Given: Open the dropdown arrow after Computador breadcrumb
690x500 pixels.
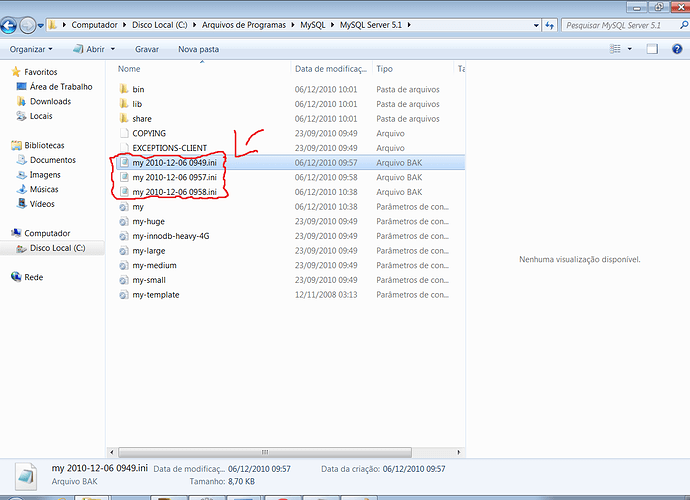Looking at the screenshot, I should click(125, 25).
